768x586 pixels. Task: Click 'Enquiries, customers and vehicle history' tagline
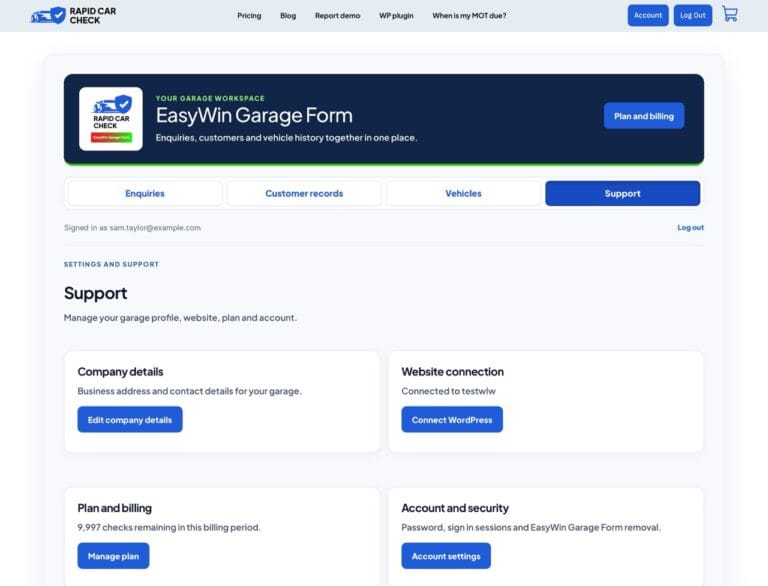coord(287,138)
